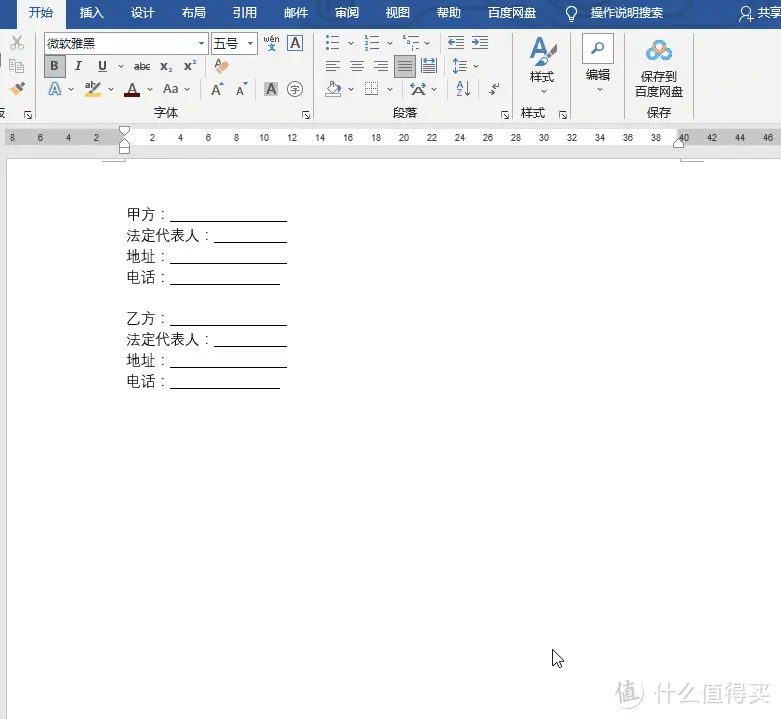Expand the highlight color arrow
Image resolution: width=781 pixels, height=719 pixels.
click(x=111, y=90)
